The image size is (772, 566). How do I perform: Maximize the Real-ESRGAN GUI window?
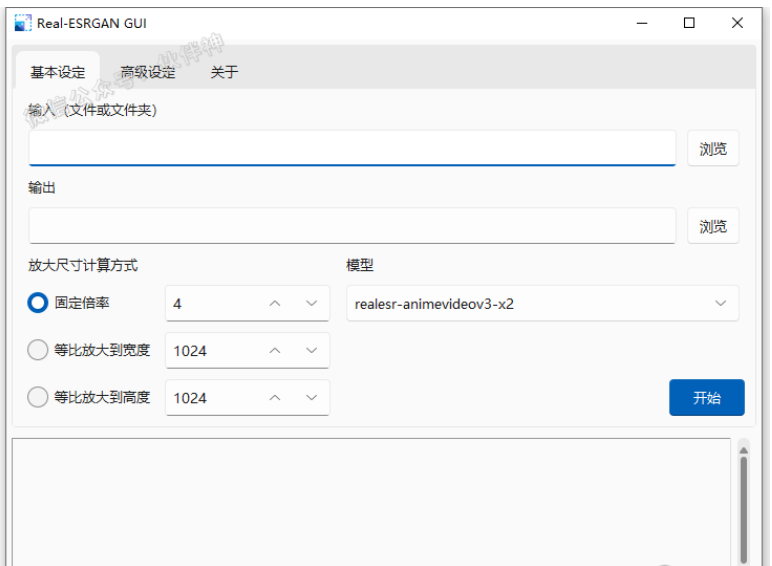(689, 23)
